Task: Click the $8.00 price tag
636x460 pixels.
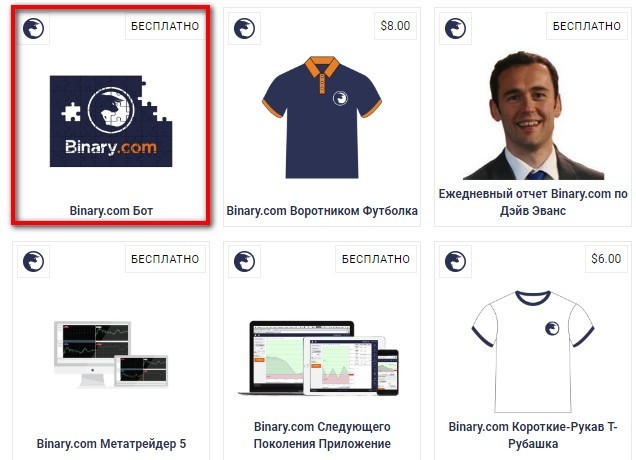Action: click(x=395, y=26)
